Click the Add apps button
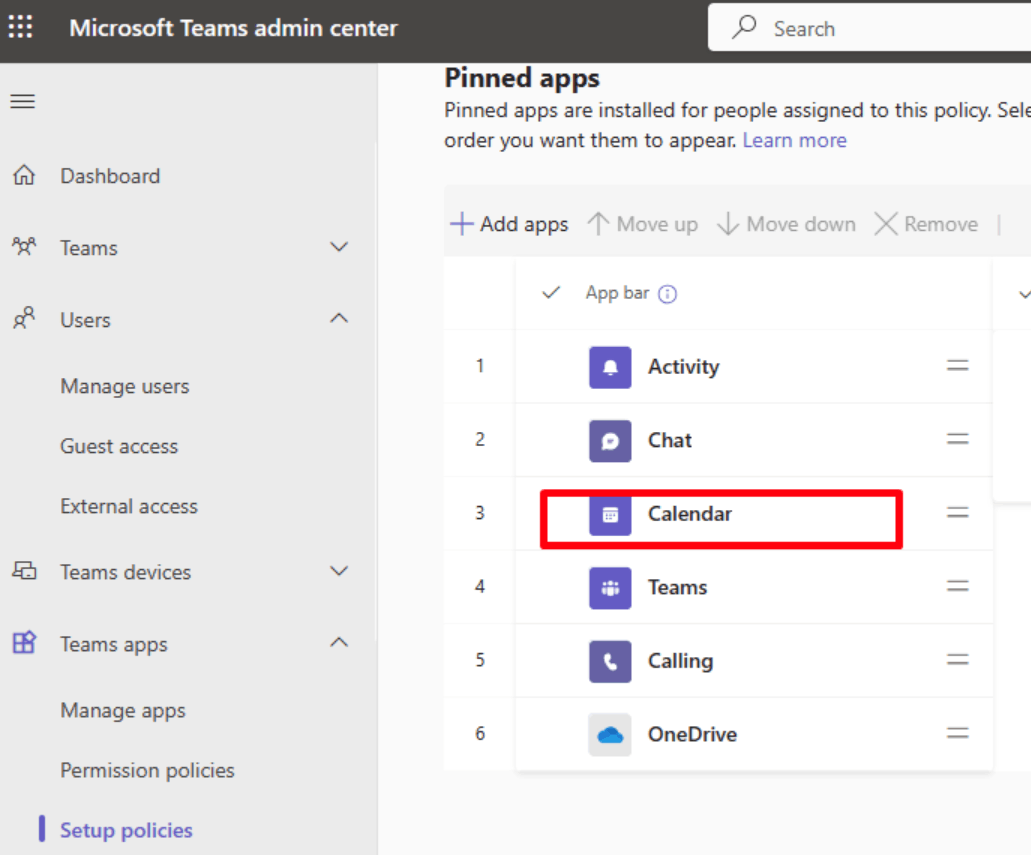The image size is (1031, 855). coord(510,224)
